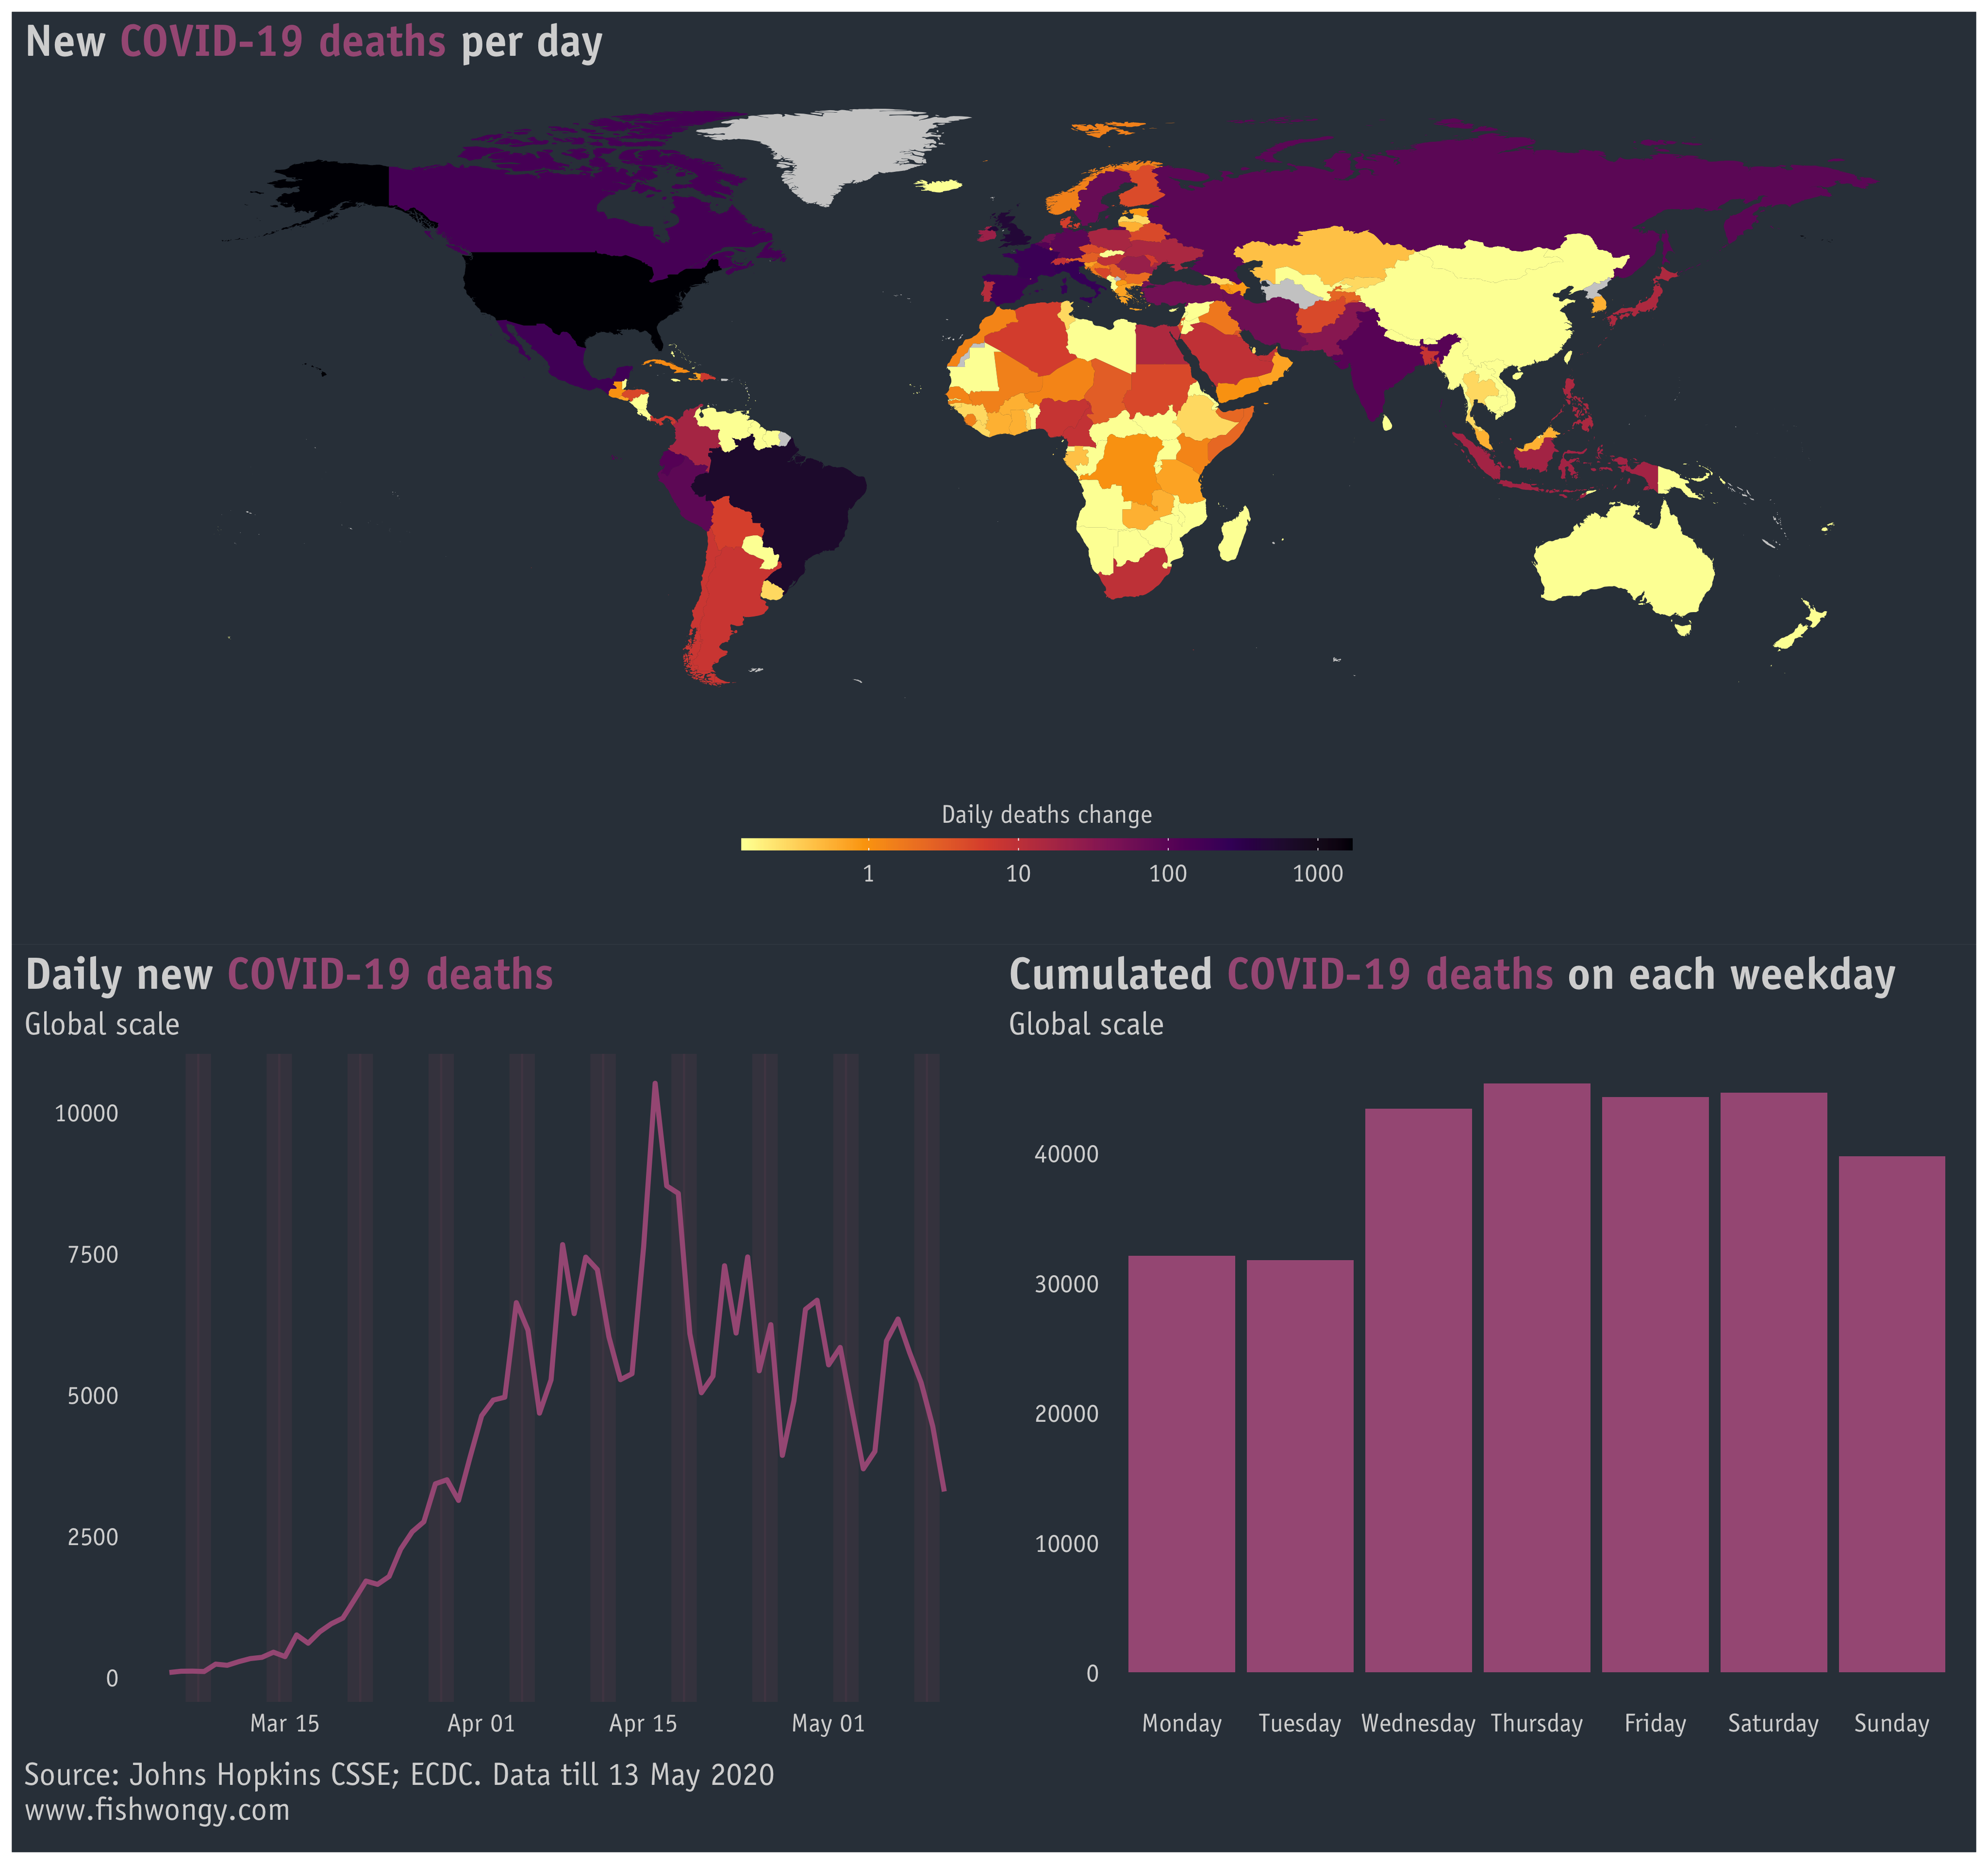
Task: Click the 'Sunday' axis label
Action: coord(1892,1723)
